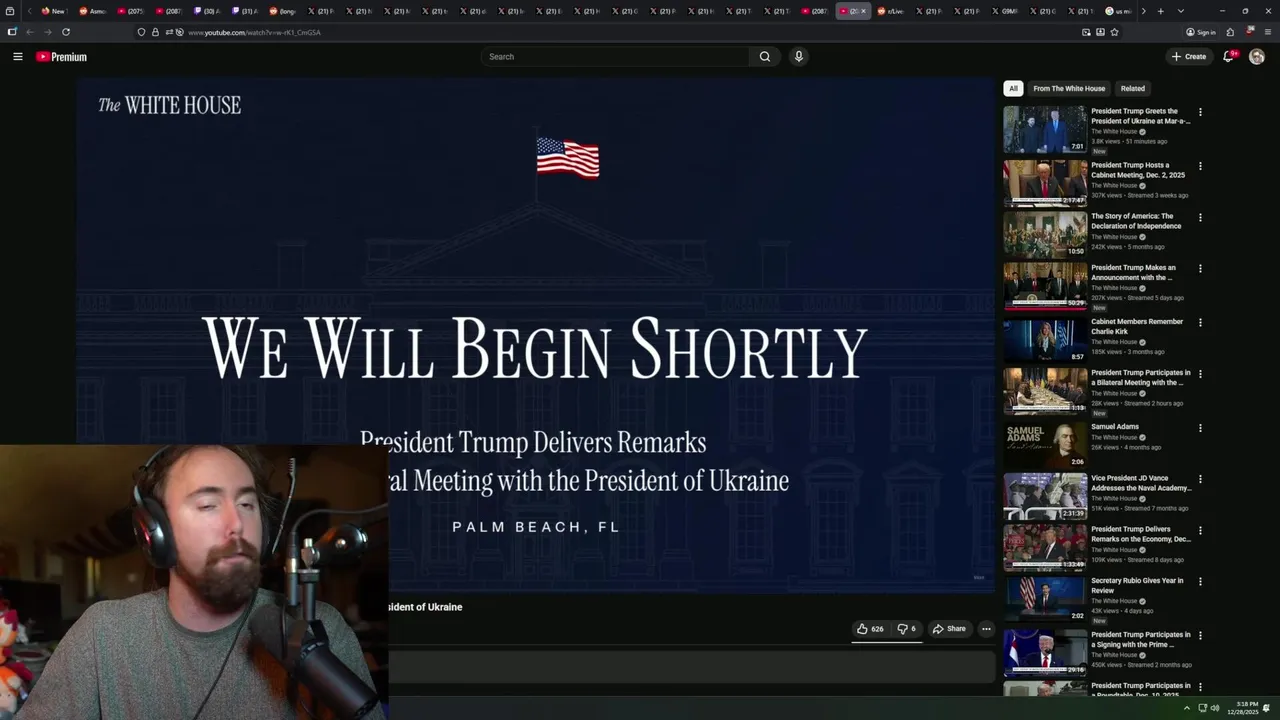Screen dimensions: 1280x720
Task: Click inside the YouTube search field
Action: coord(615,57)
